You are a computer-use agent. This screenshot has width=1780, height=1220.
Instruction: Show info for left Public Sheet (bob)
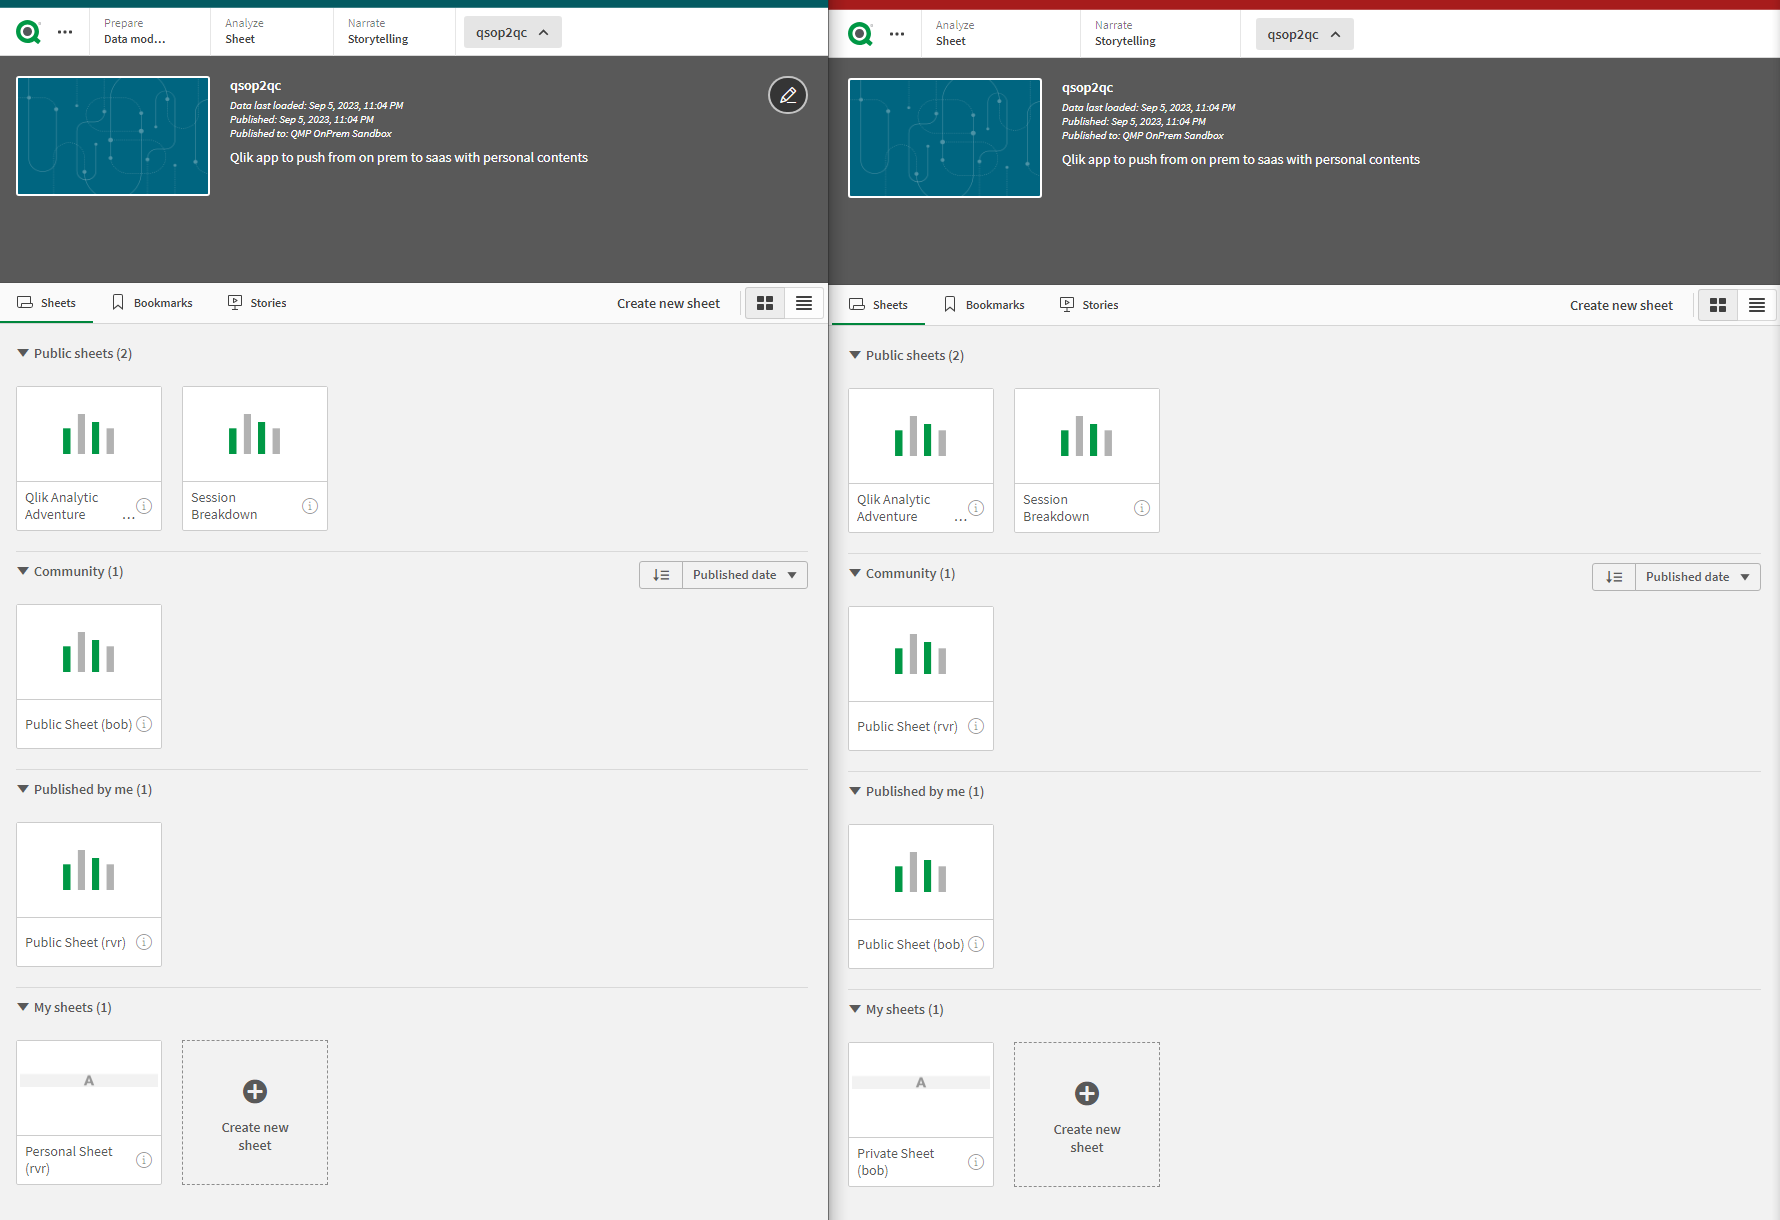144,724
